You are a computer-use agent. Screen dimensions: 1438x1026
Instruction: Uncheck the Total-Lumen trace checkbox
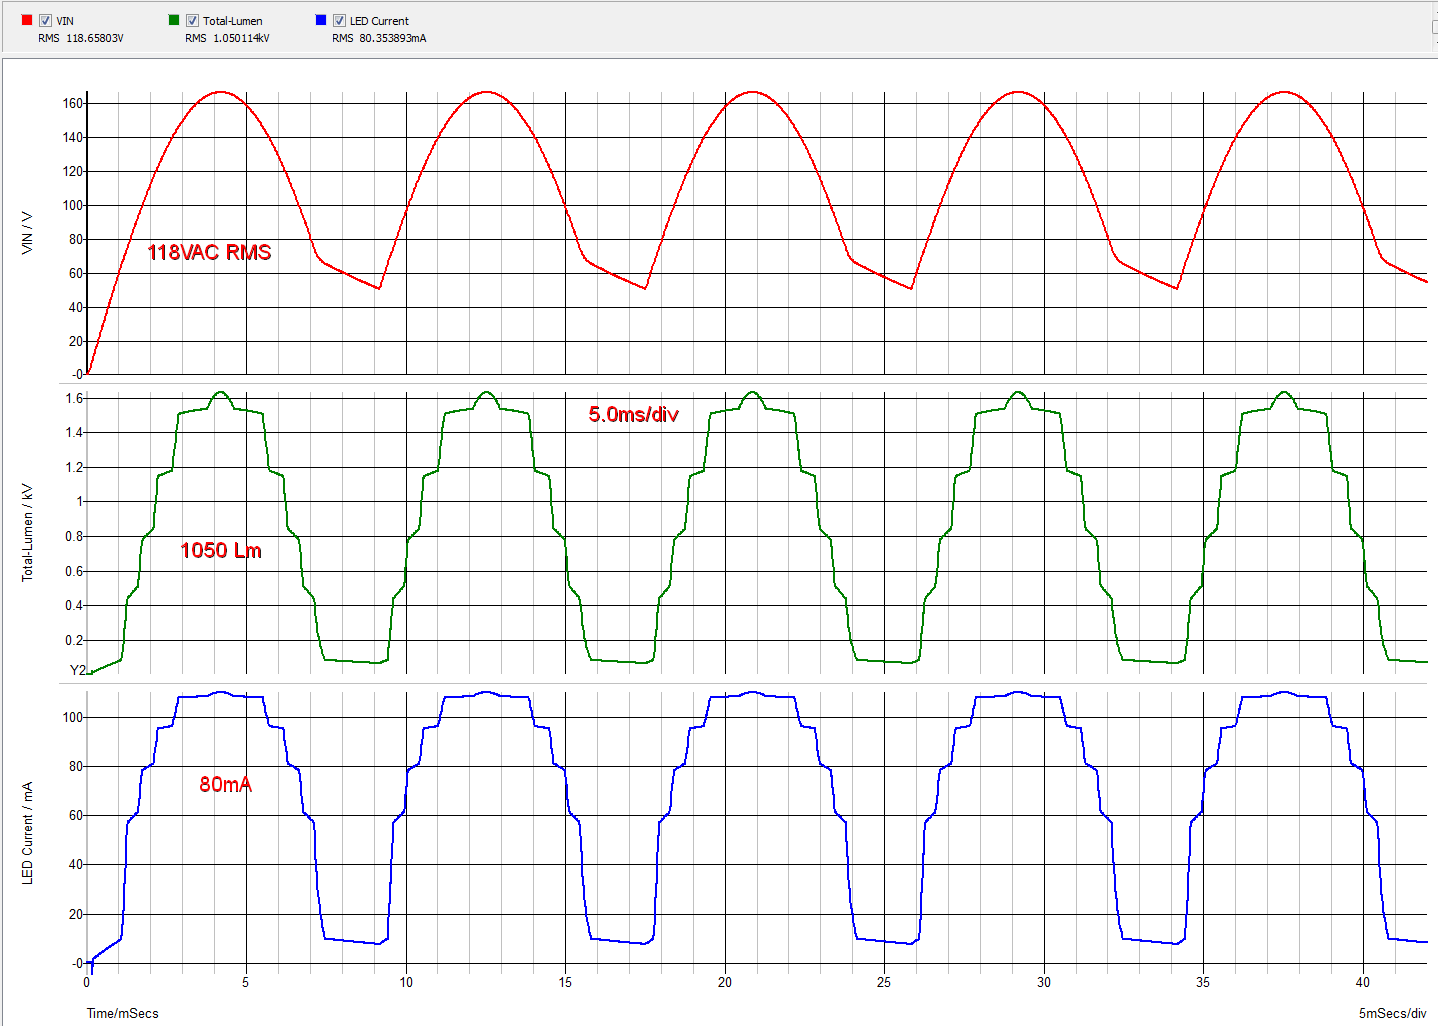[192, 20]
